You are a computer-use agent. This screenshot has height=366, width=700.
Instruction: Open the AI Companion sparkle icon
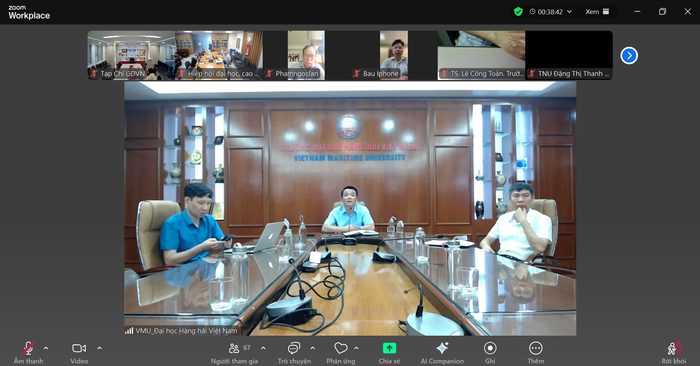pyautogui.click(x=442, y=348)
